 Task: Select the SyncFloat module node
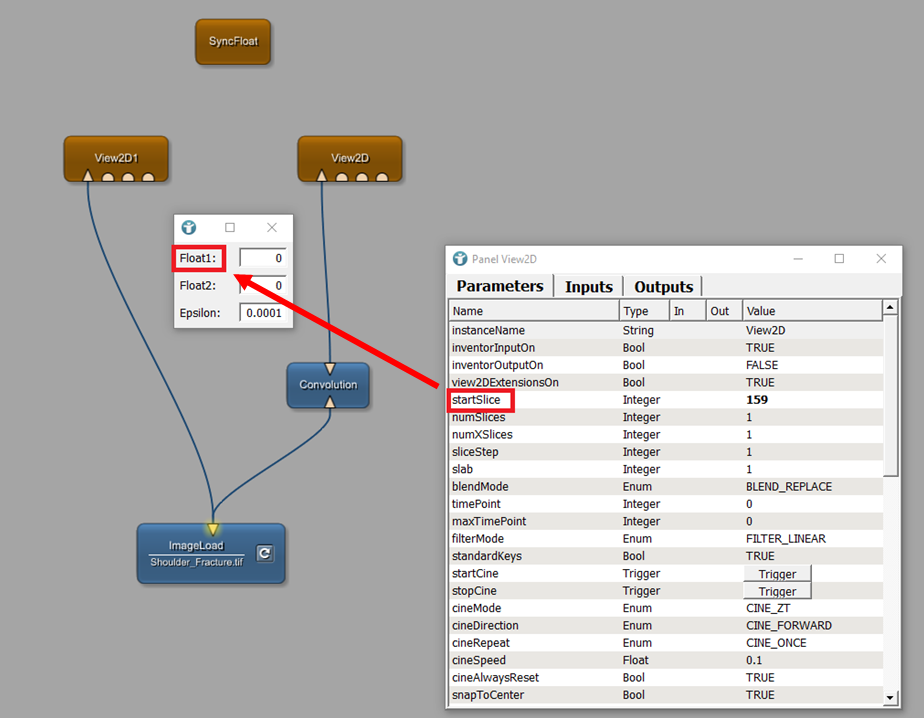point(233,42)
